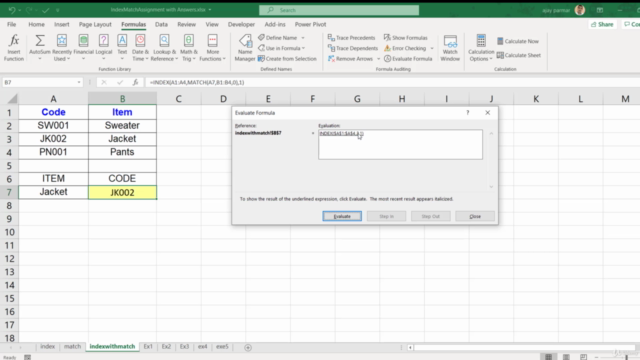Click the user account avatar
The image size is (640, 360).
tap(580, 10)
